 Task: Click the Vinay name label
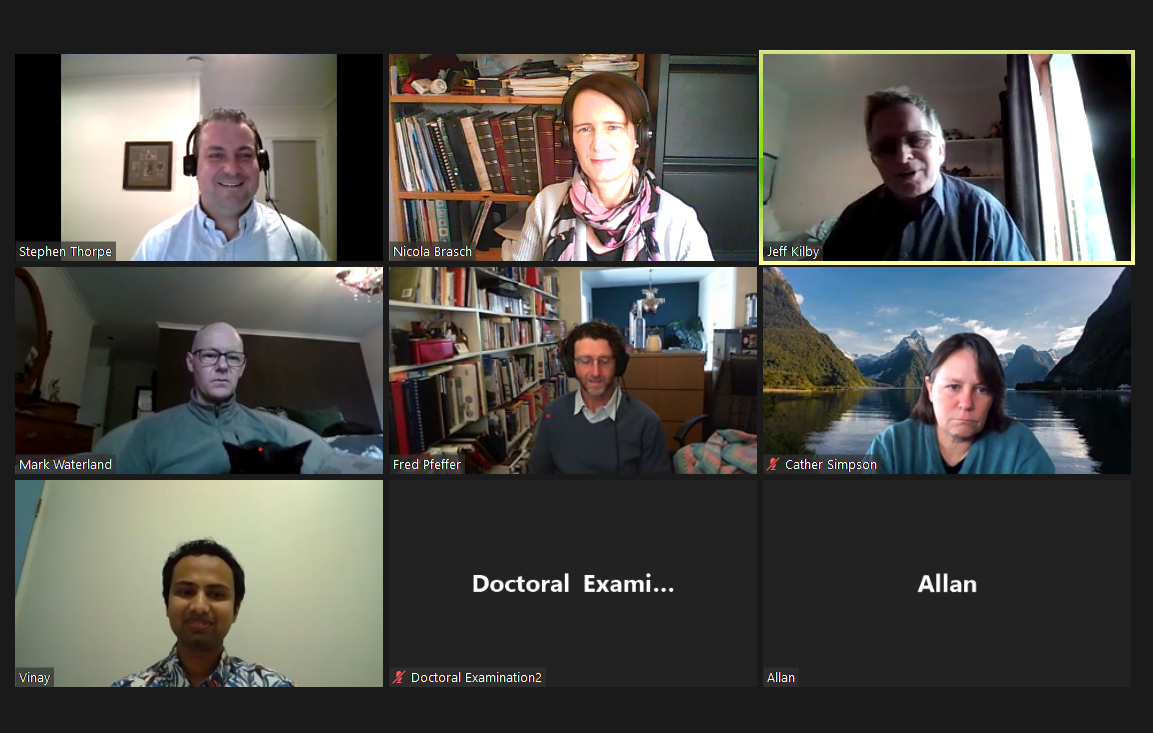click(35, 678)
